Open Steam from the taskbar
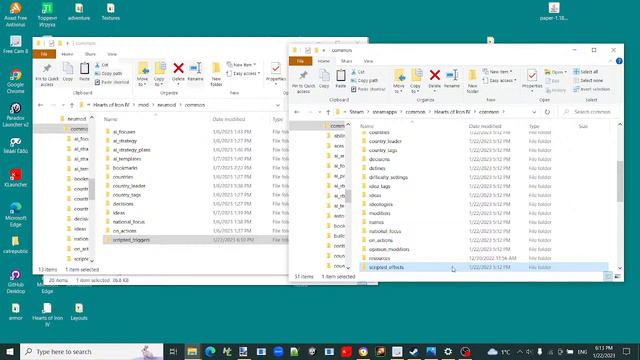 pos(414,351)
